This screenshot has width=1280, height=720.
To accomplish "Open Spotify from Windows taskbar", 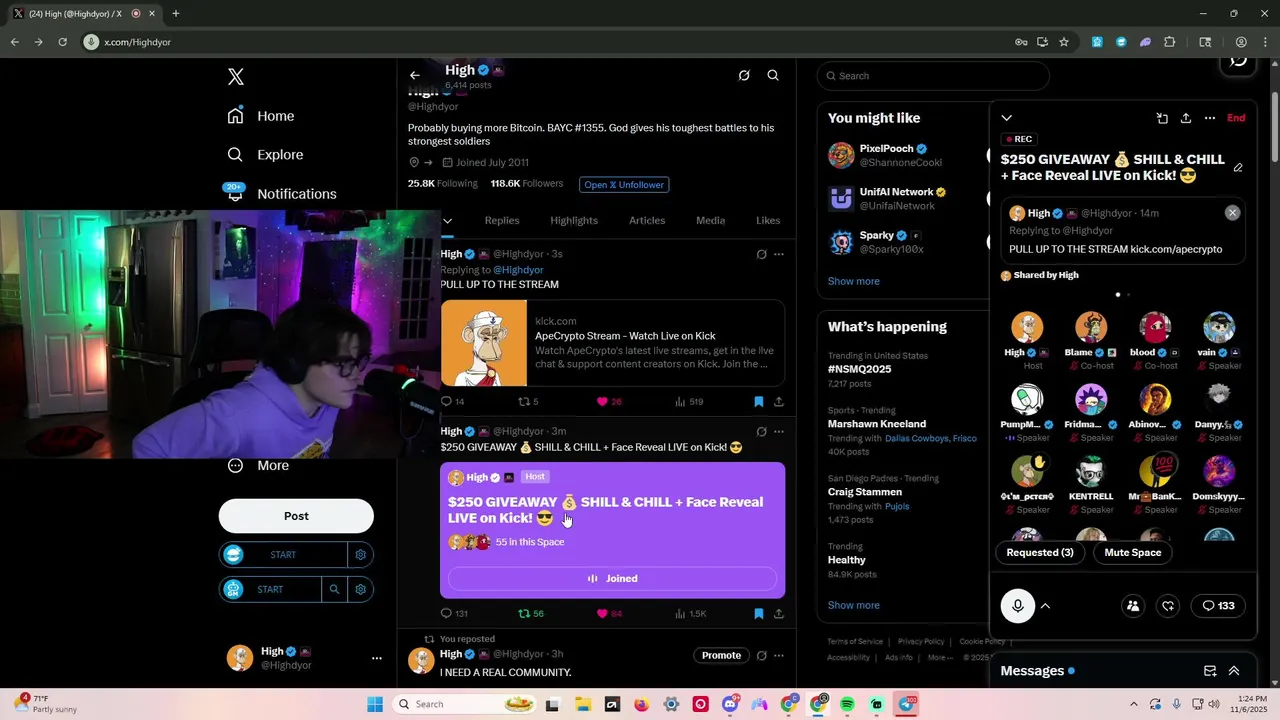I will coord(848,704).
